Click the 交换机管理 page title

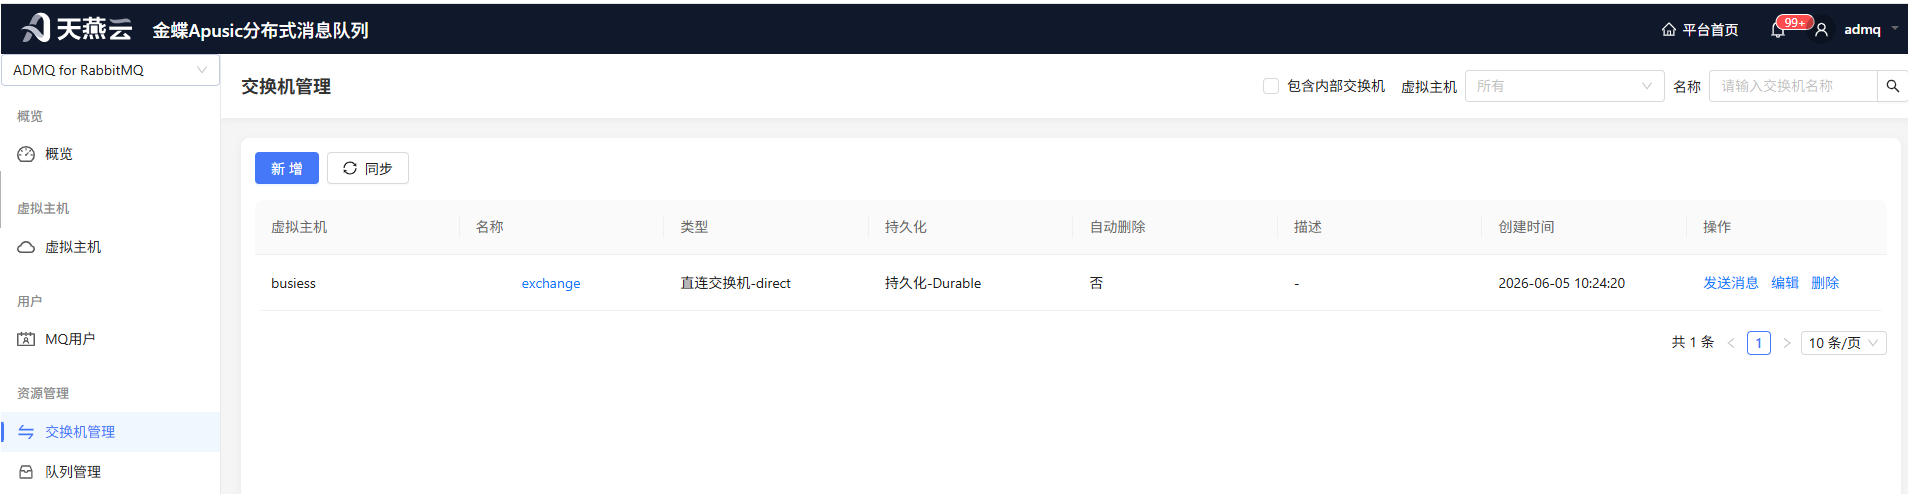point(286,87)
